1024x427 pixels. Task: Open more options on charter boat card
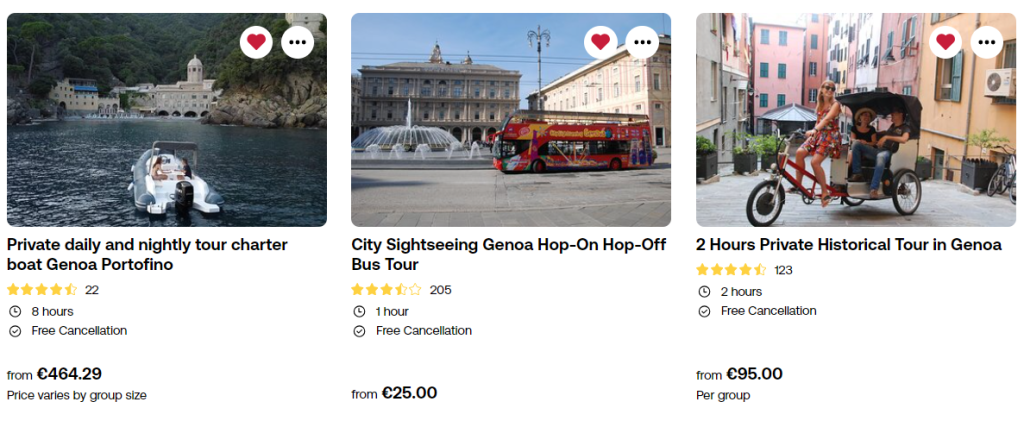(298, 41)
